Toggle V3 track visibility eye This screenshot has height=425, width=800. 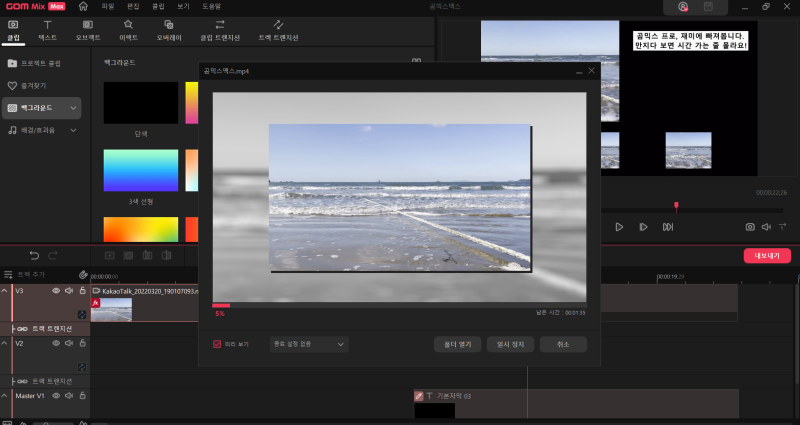tap(56, 290)
